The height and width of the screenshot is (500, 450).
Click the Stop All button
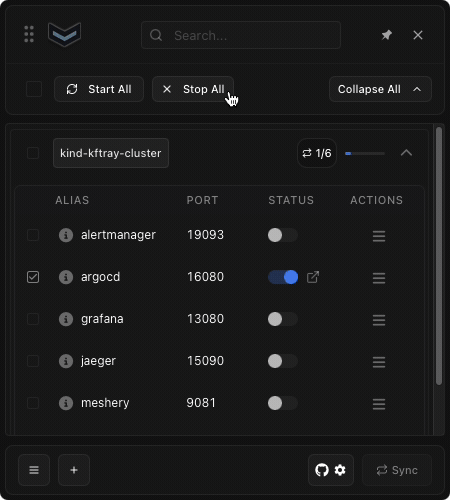(x=193, y=89)
